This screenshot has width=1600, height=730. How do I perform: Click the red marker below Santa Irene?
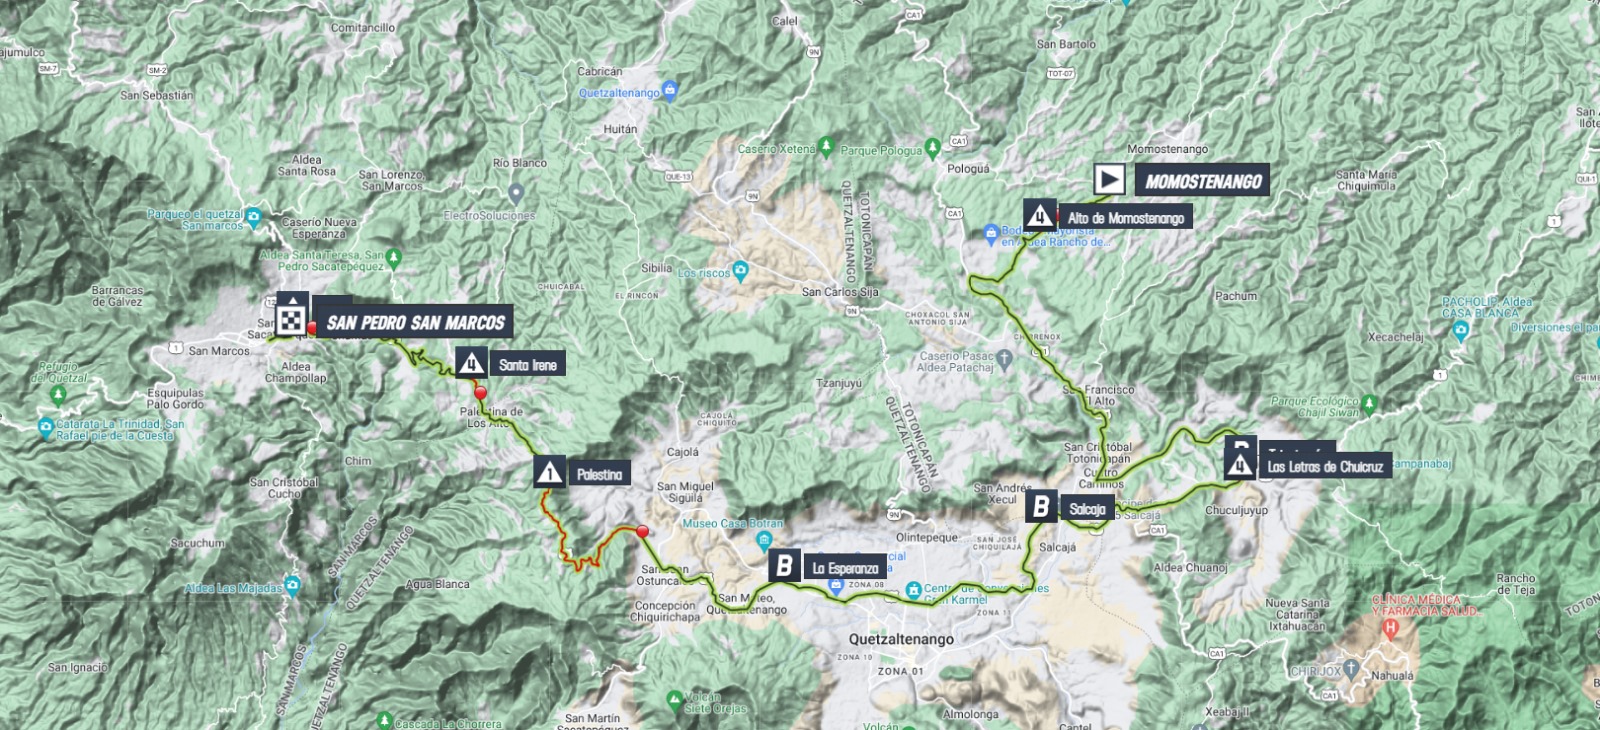tap(480, 393)
